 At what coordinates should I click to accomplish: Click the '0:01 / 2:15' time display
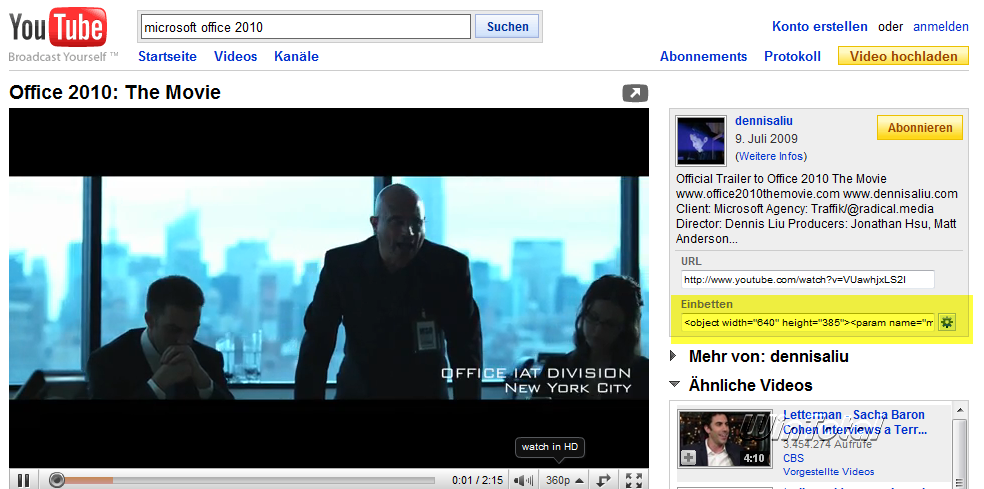477,480
